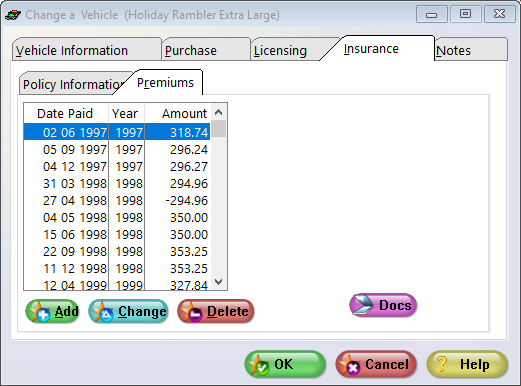Viewport: 521px width, 386px height.
Task: Click the 327.84 amount cell
Action: (x=178, y=284)
